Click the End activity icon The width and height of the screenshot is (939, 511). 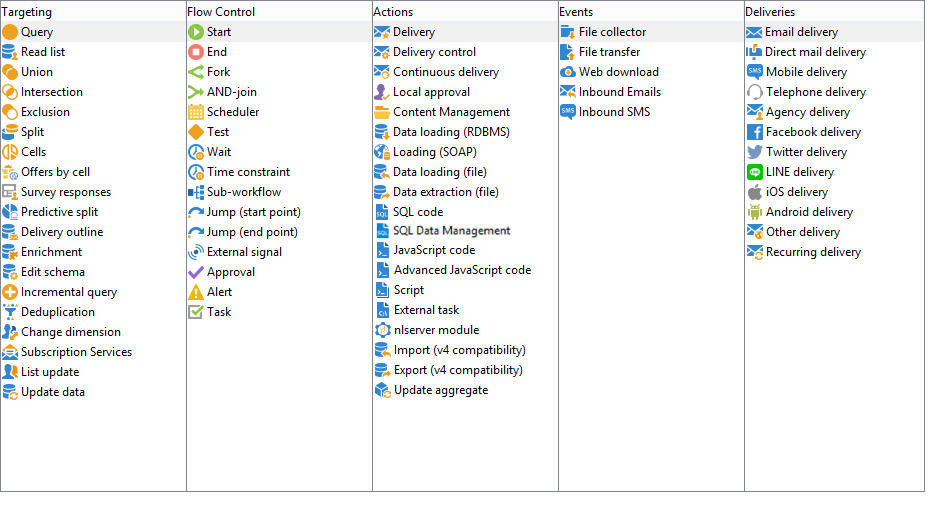tap(196, 52)
